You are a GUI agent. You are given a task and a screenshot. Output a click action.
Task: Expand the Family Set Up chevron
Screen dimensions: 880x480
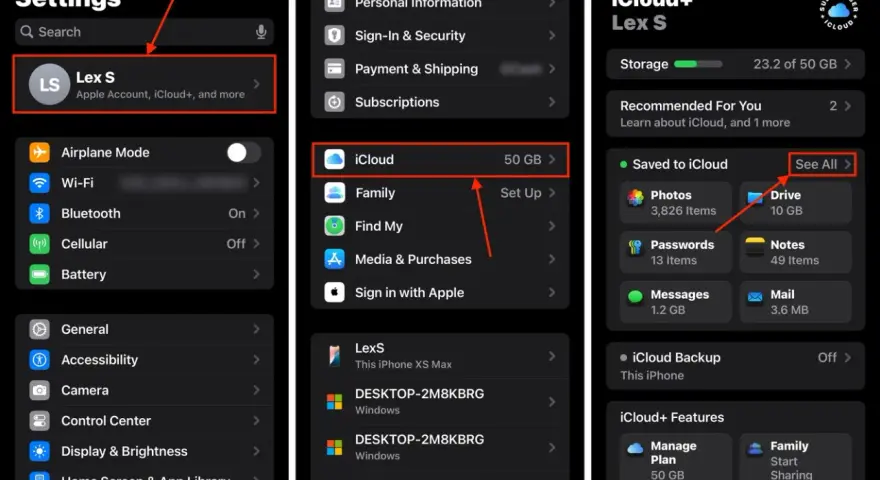click(552, 193)
